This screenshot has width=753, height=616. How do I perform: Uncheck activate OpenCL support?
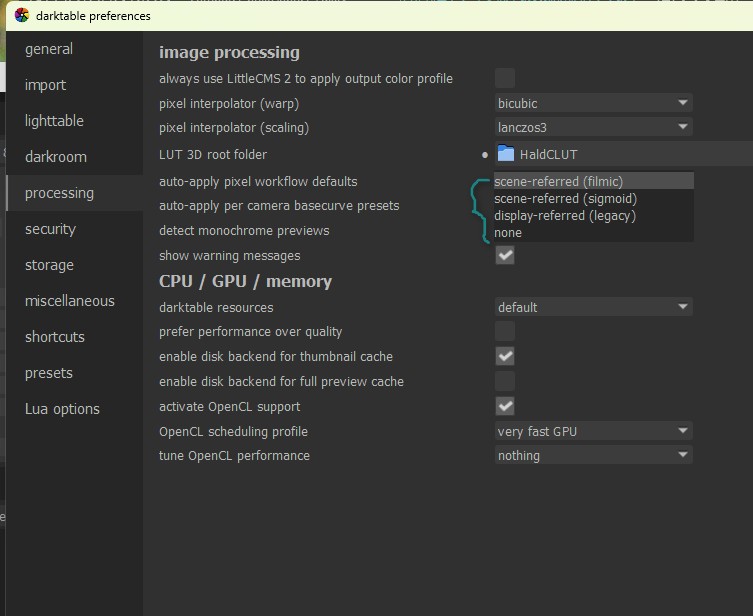click(505, 406)
